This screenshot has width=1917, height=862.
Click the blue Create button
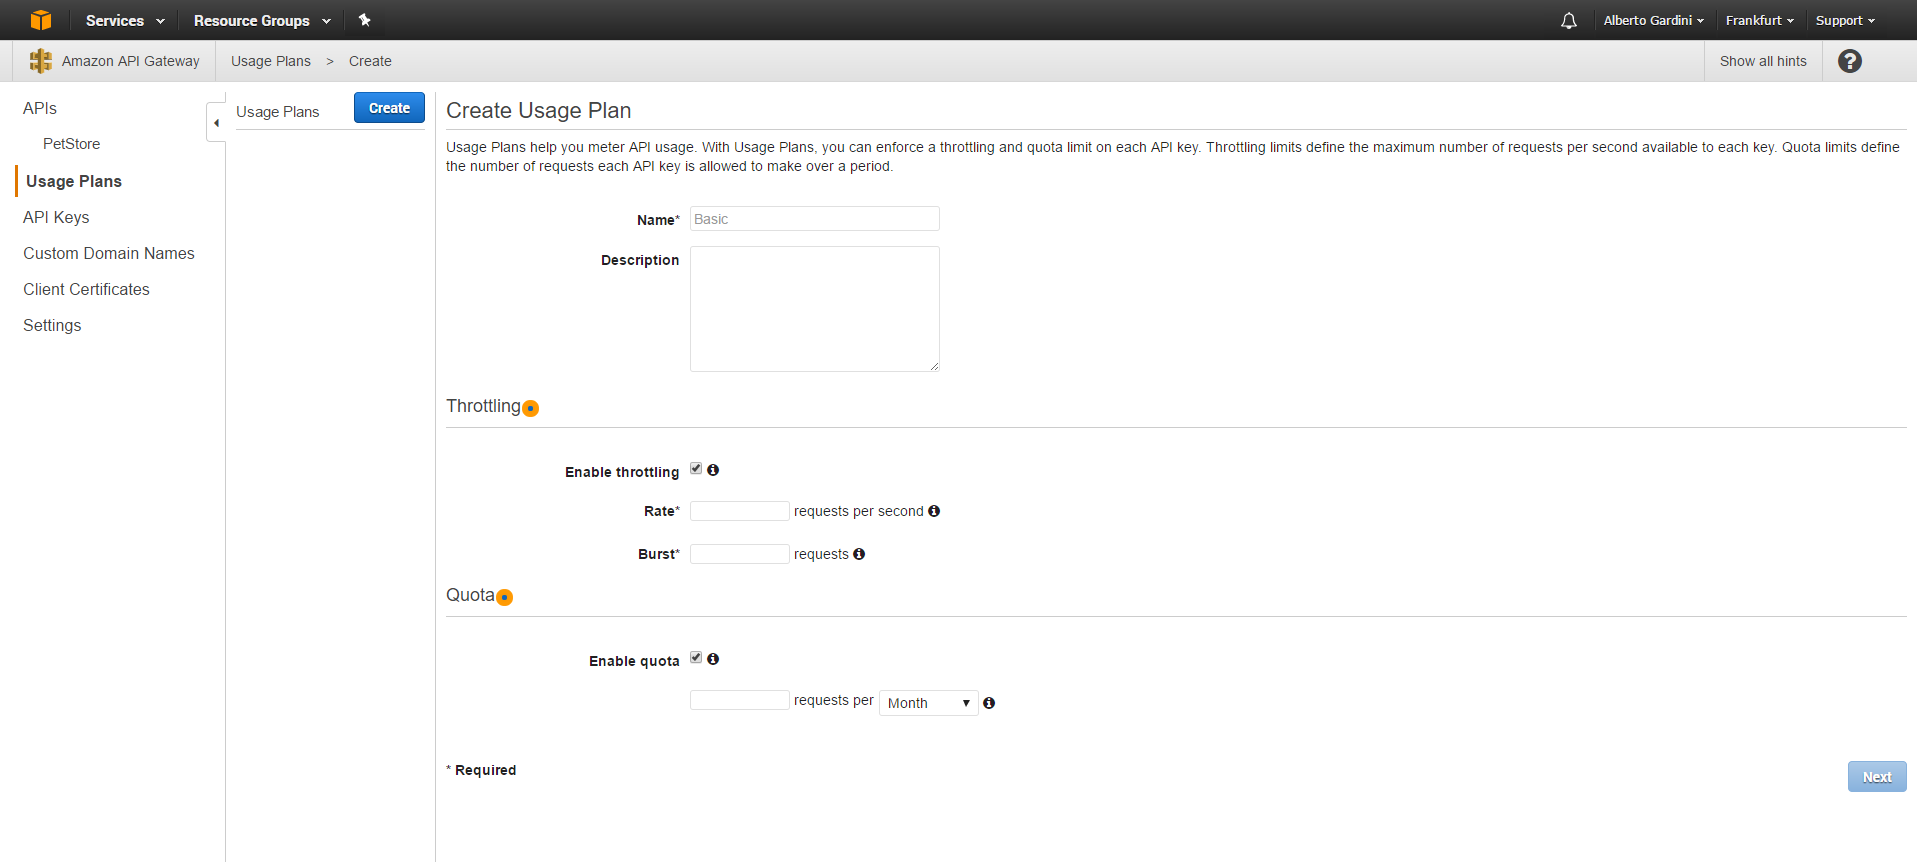click(389, 108)
